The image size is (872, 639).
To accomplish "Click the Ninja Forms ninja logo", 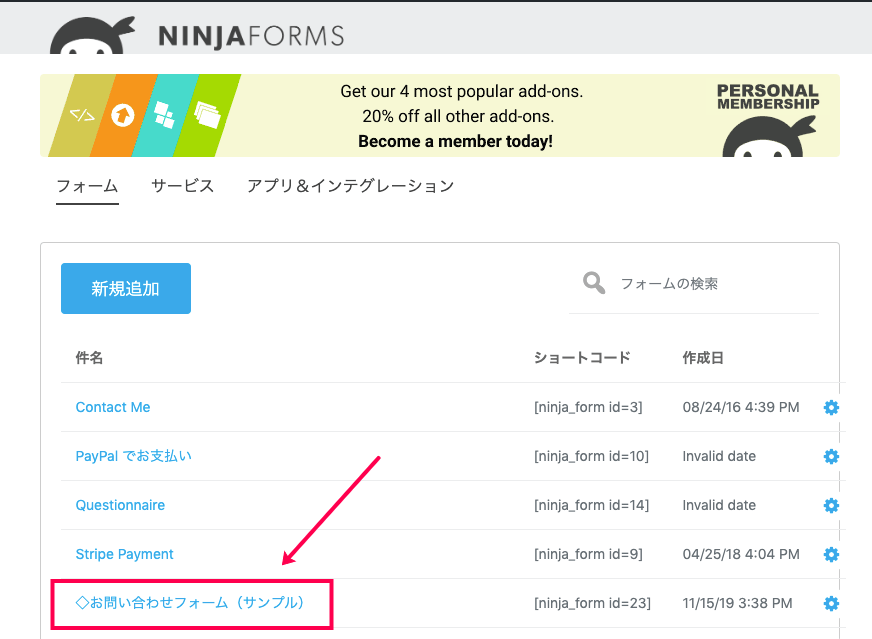I will [92, 36].
